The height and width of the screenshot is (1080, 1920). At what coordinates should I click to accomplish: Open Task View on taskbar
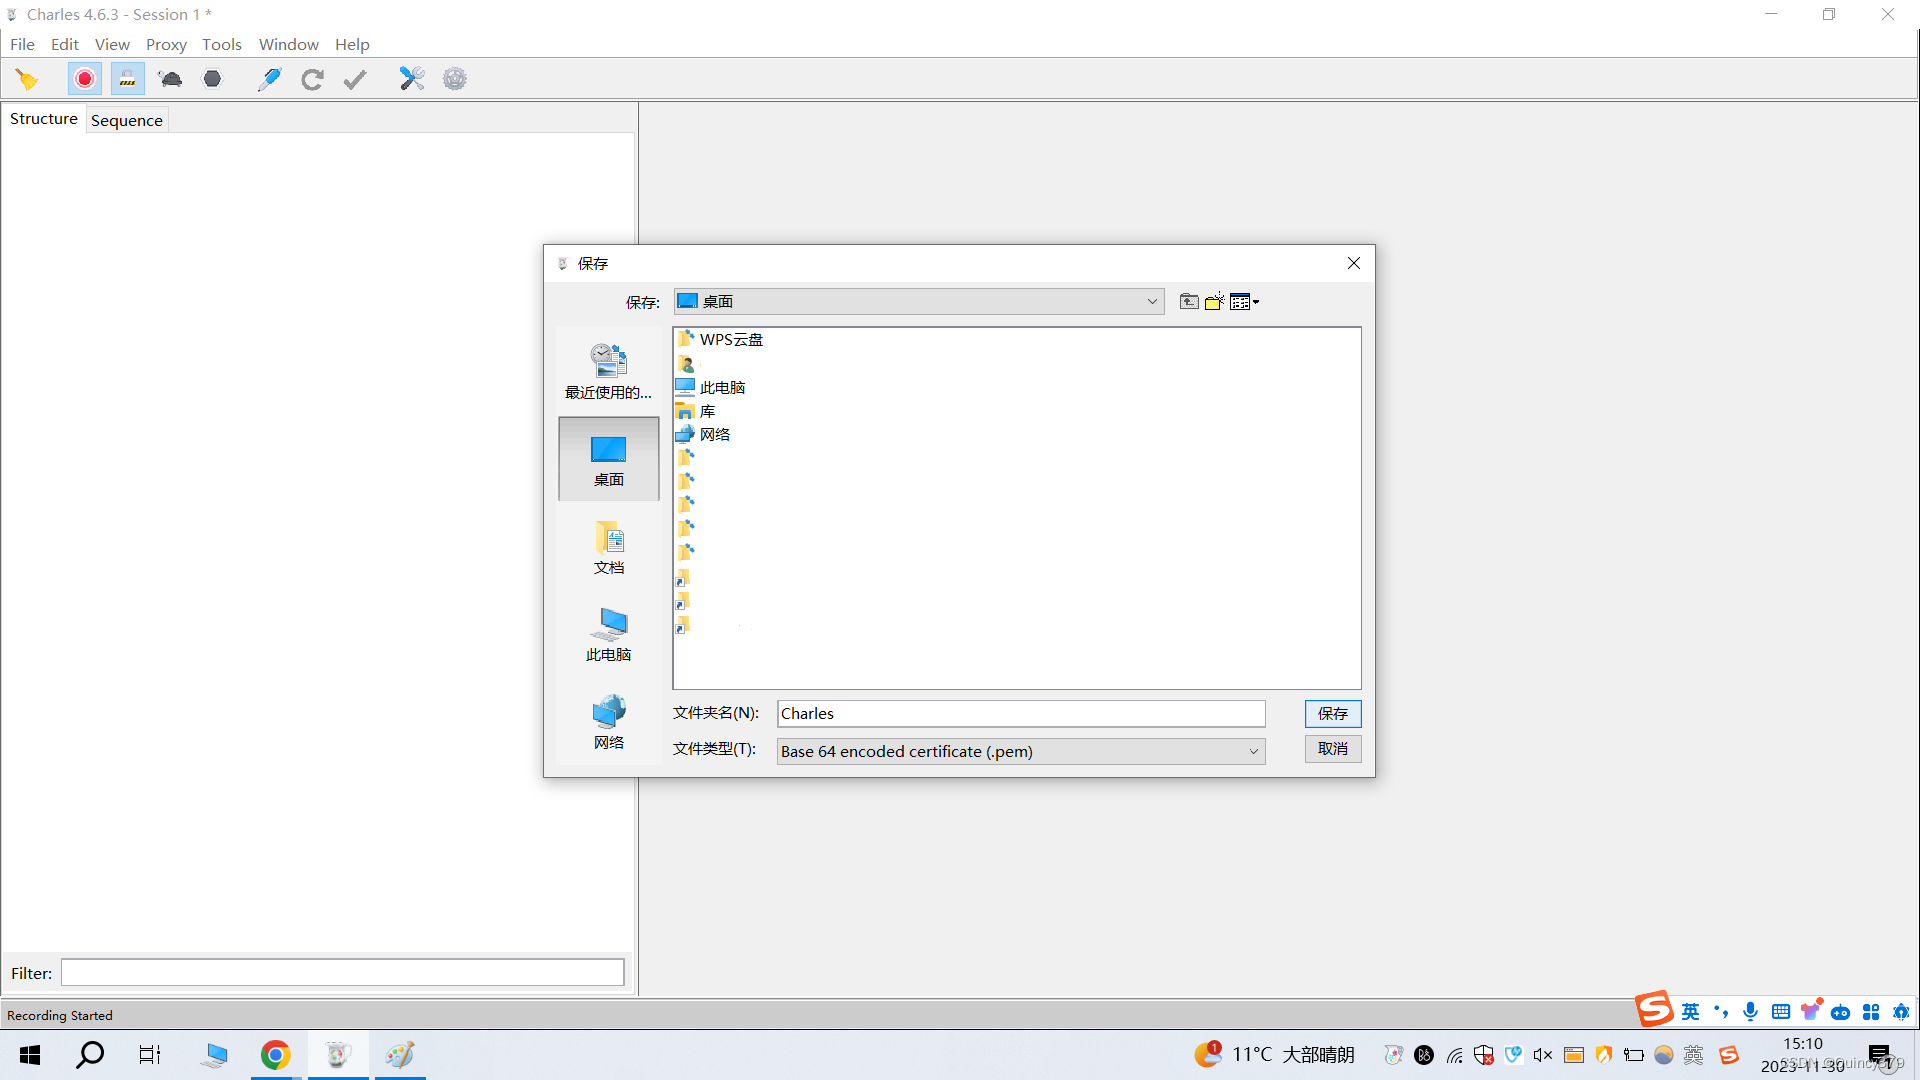pyautogui.click(x=150, y=1054)
